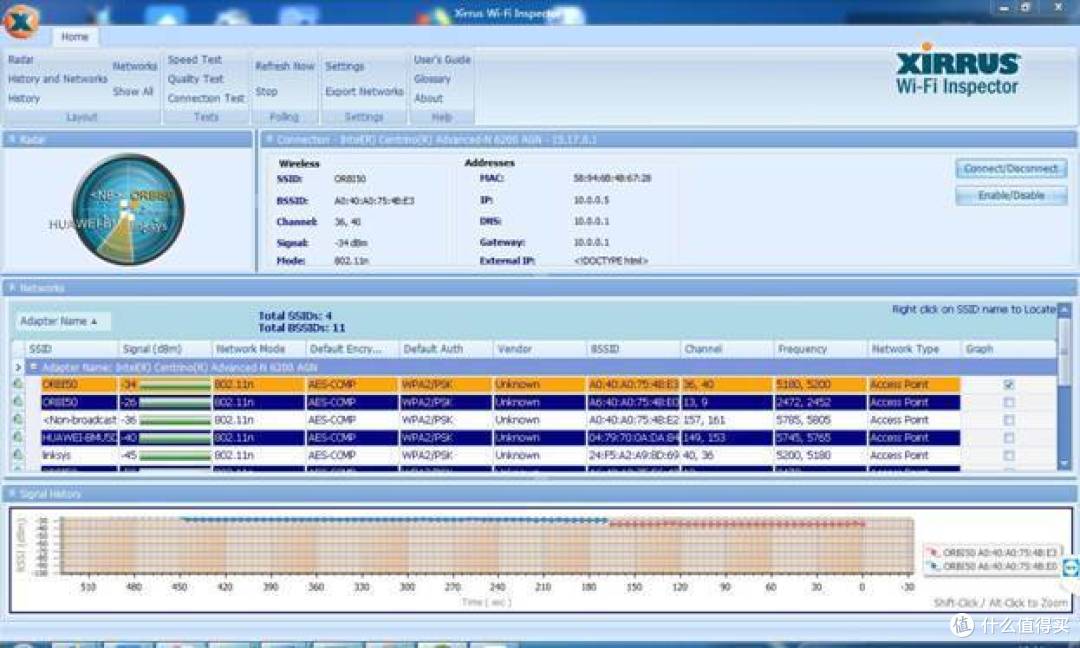Image resolution: width=1080 pixels, height=648 pixels.
Task: Tick graph checkbox for HUAWEI network row
Action: (x=1009, y=438)
